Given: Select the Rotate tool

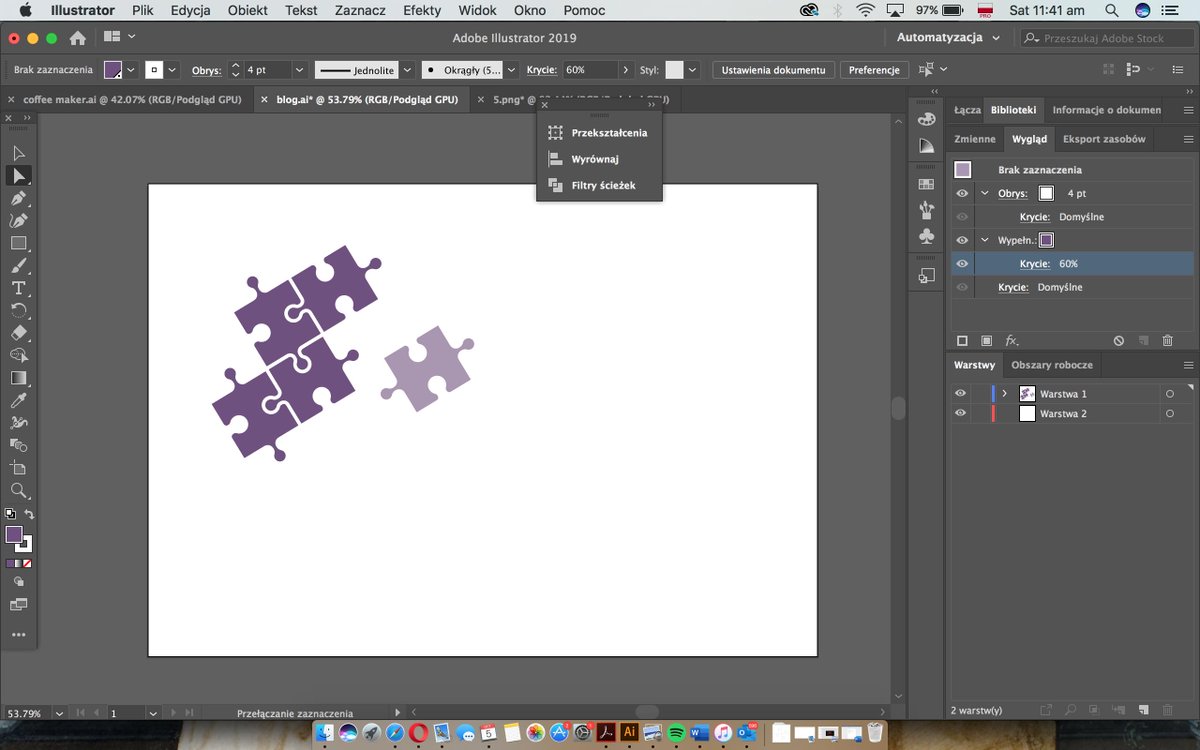Looking at the screenshot, I should (x=19, y=310).
